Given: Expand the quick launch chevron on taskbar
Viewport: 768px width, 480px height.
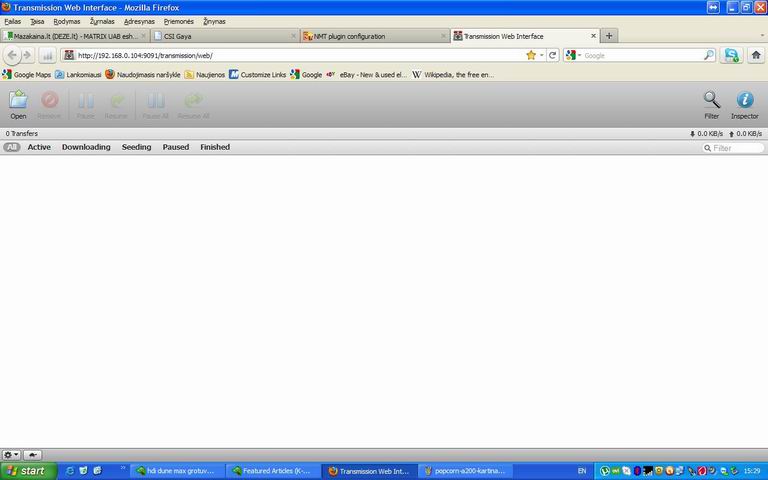Looking at the screenshot, I should [122, 468].
